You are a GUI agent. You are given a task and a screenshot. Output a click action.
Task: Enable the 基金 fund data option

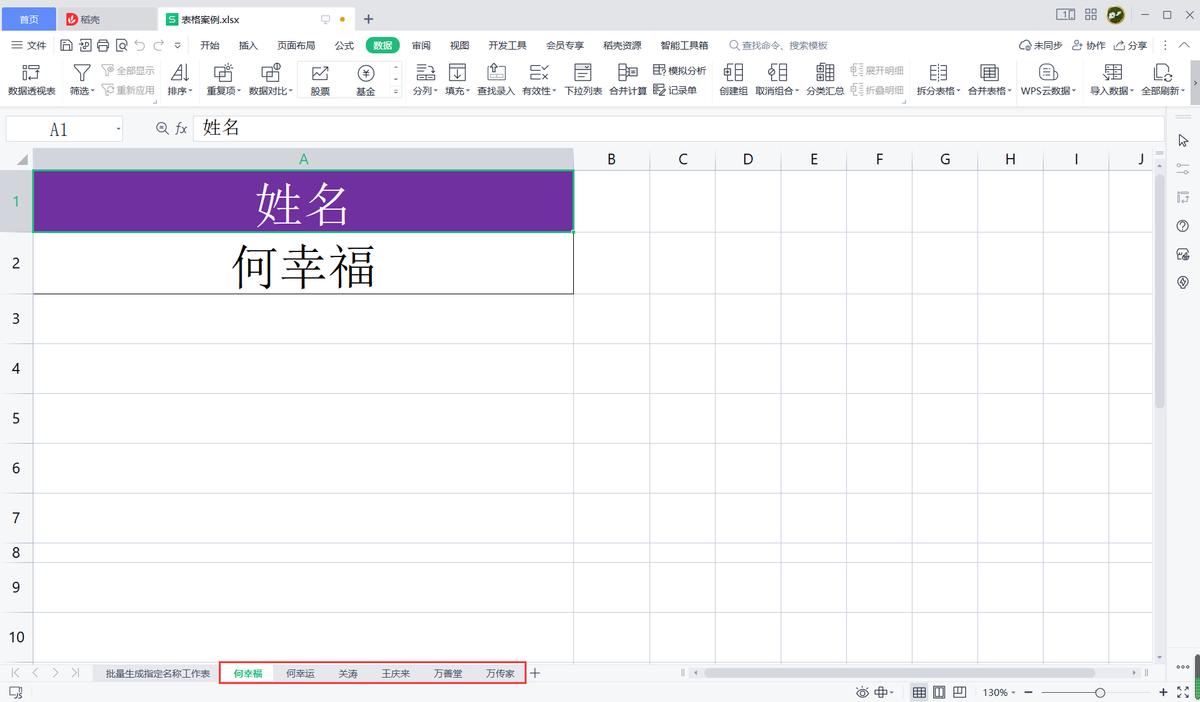coord(366,80)
